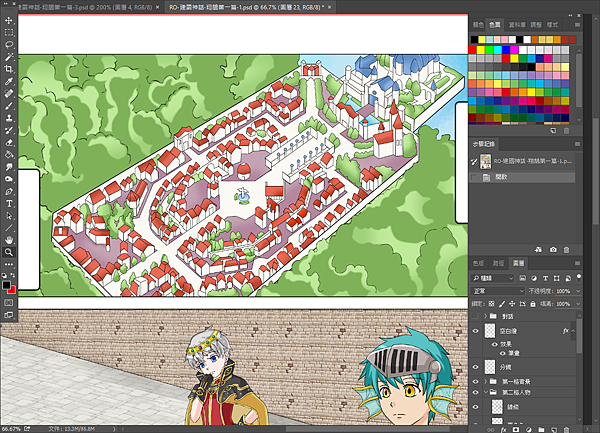
Task: Select the Path Selection tool
Action: pos(9,216)
